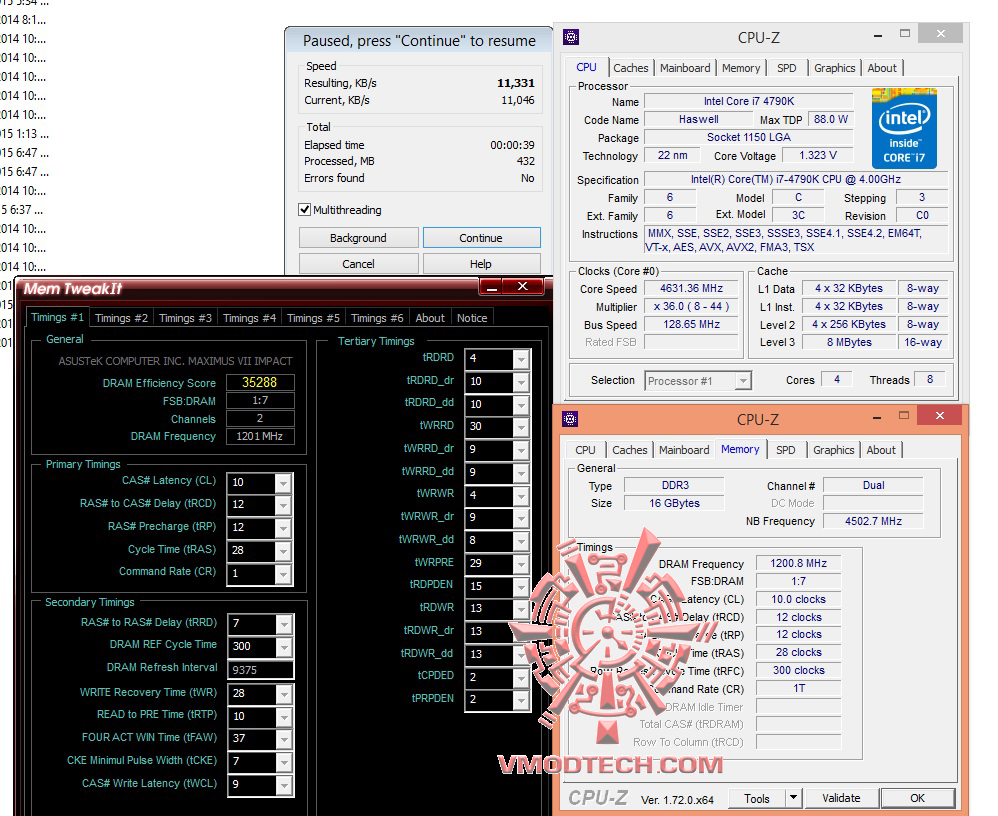Open Cycle Time (tRAS) dropdown

tap(283, 551)
